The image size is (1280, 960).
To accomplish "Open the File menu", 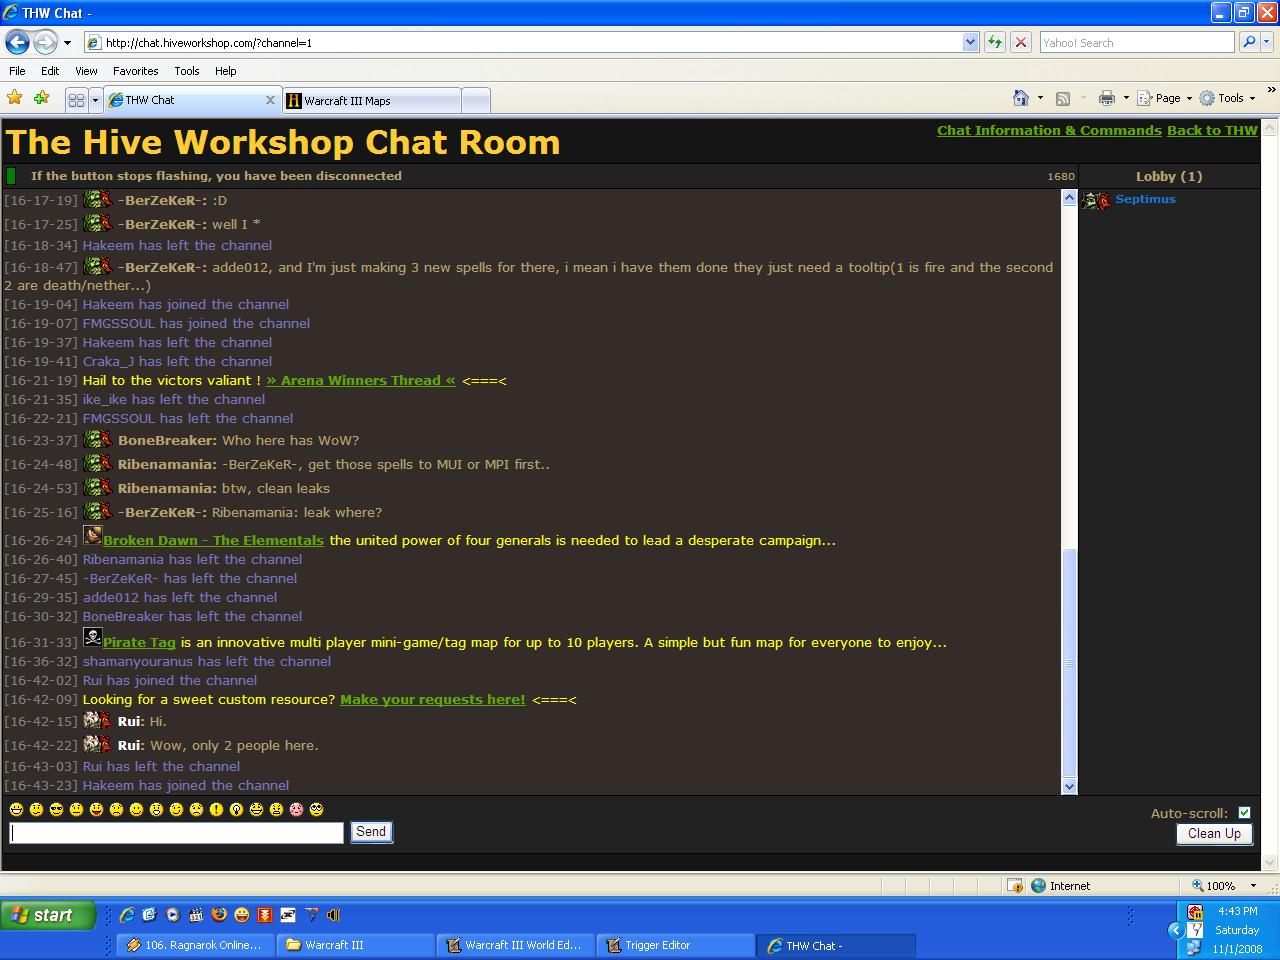I will point(17,71).
